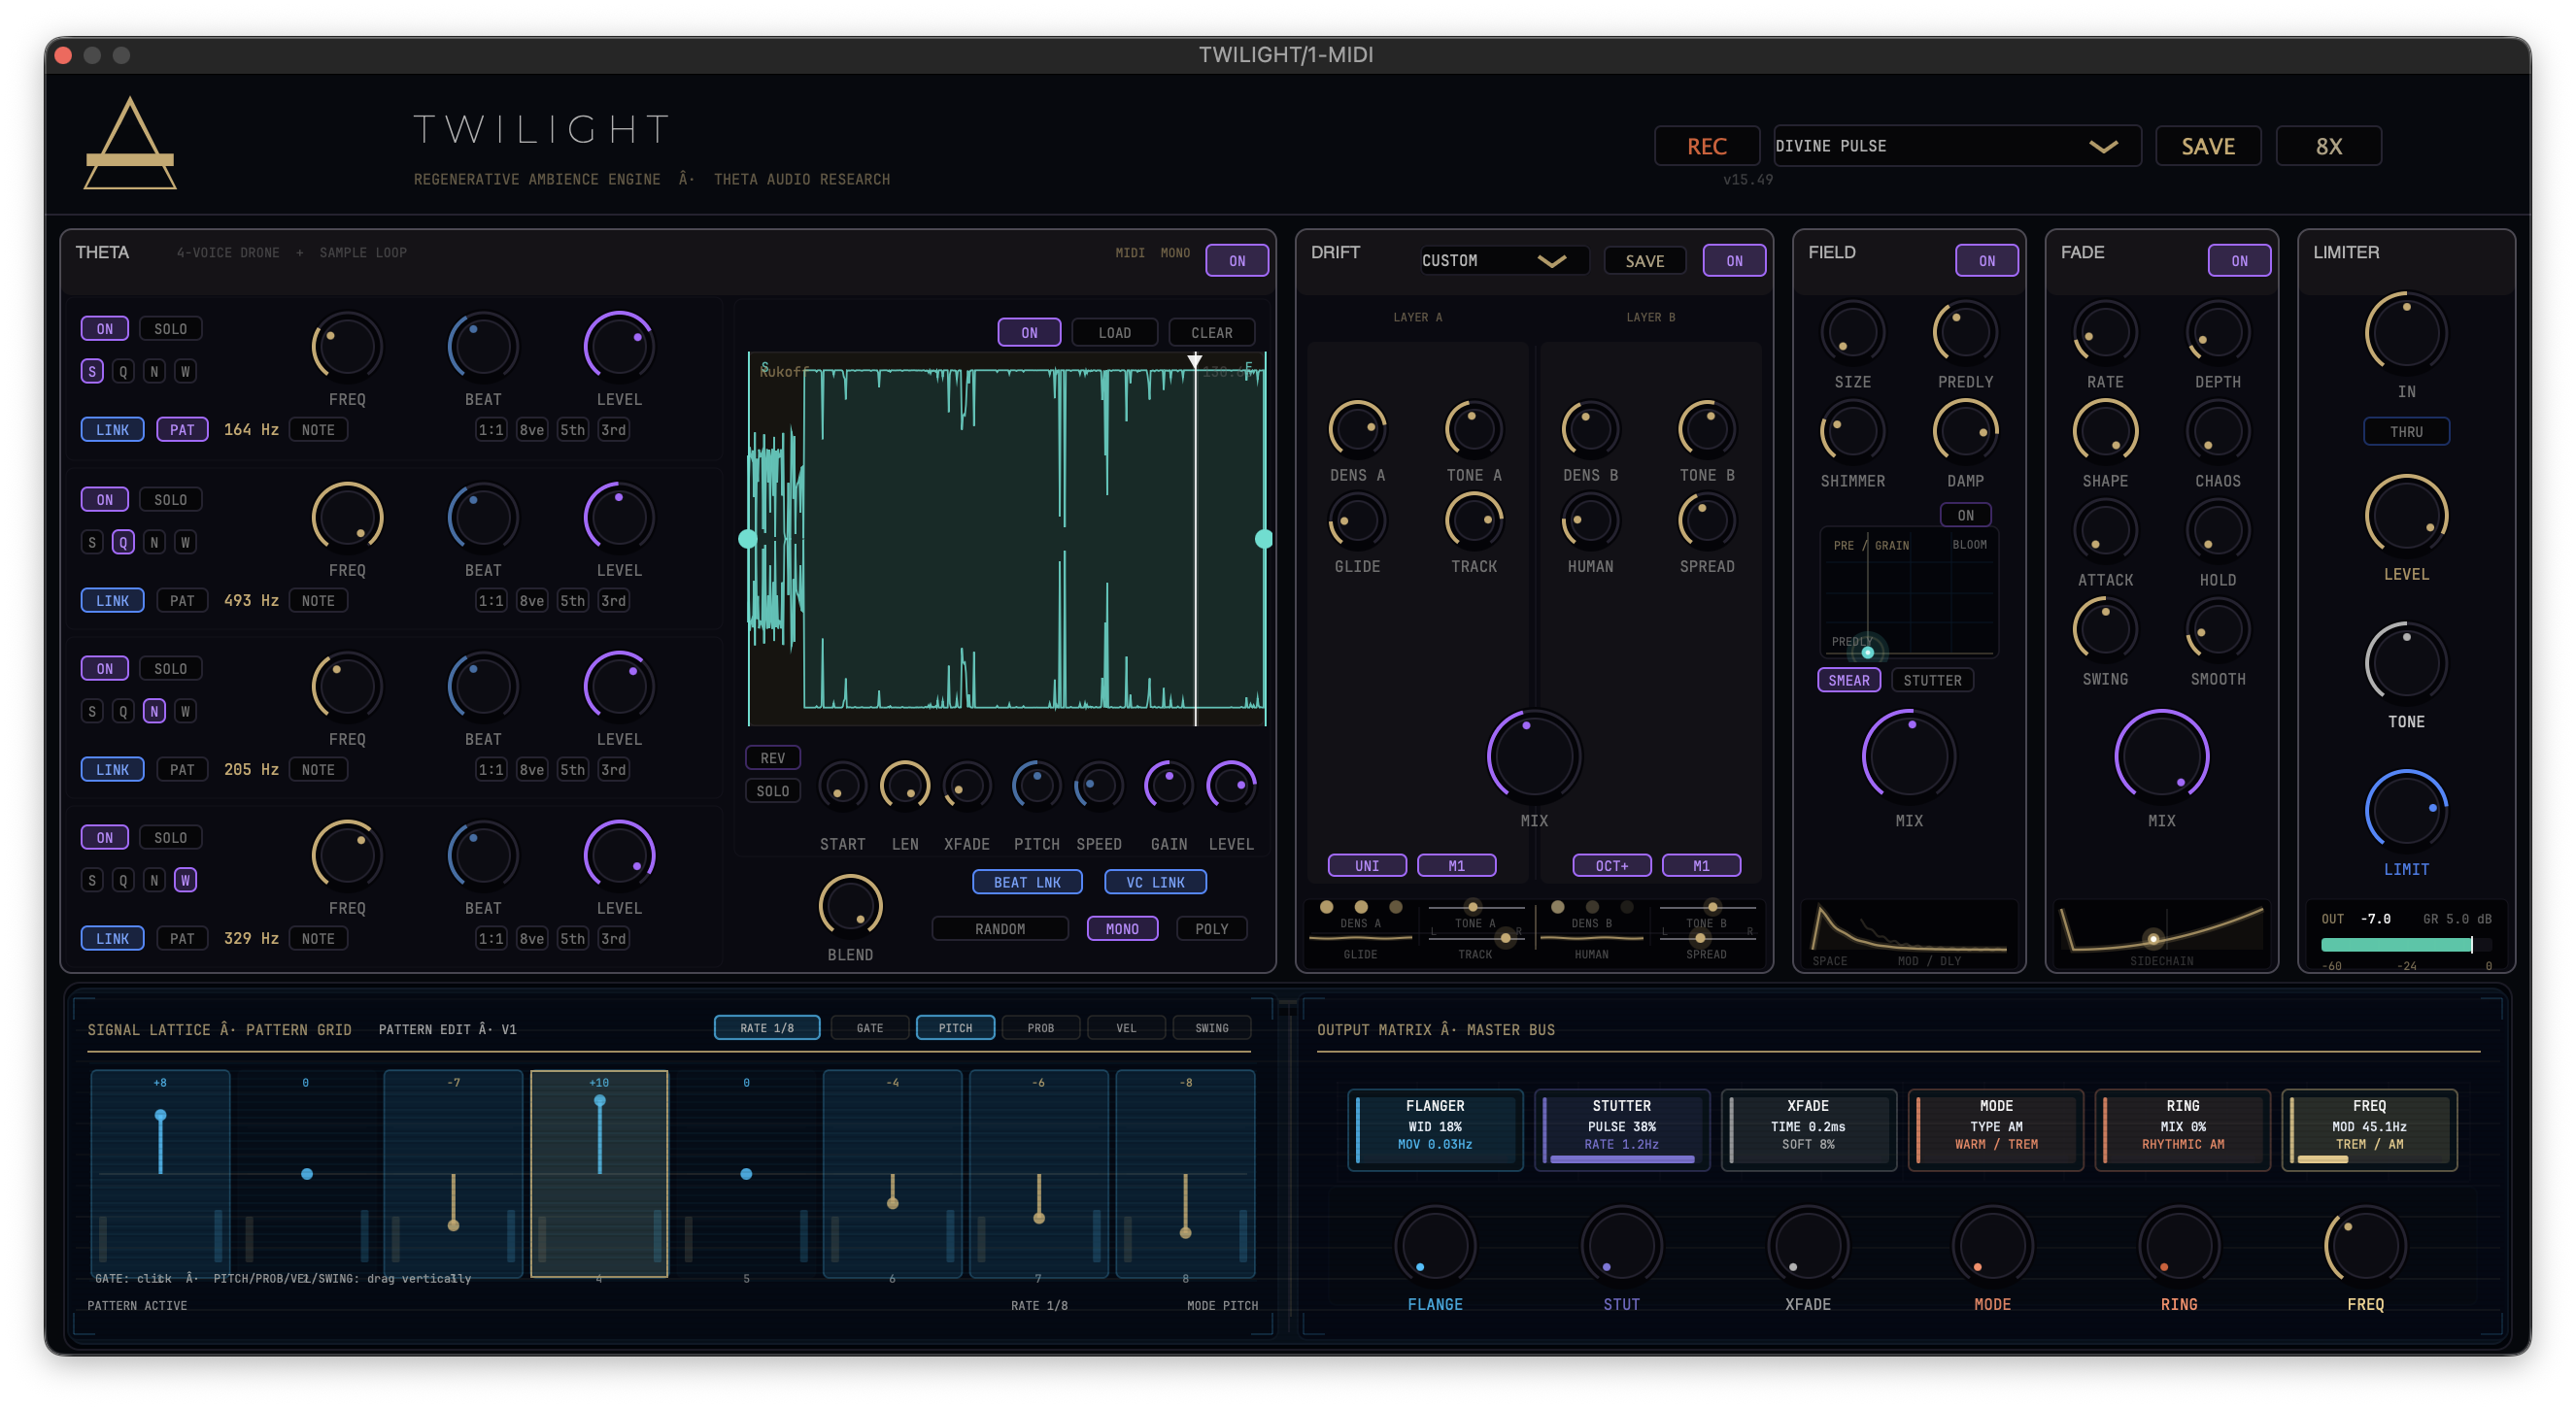Click the DENS A knob
This screenshot has height=1408, width=2576.
point(1357,430)
